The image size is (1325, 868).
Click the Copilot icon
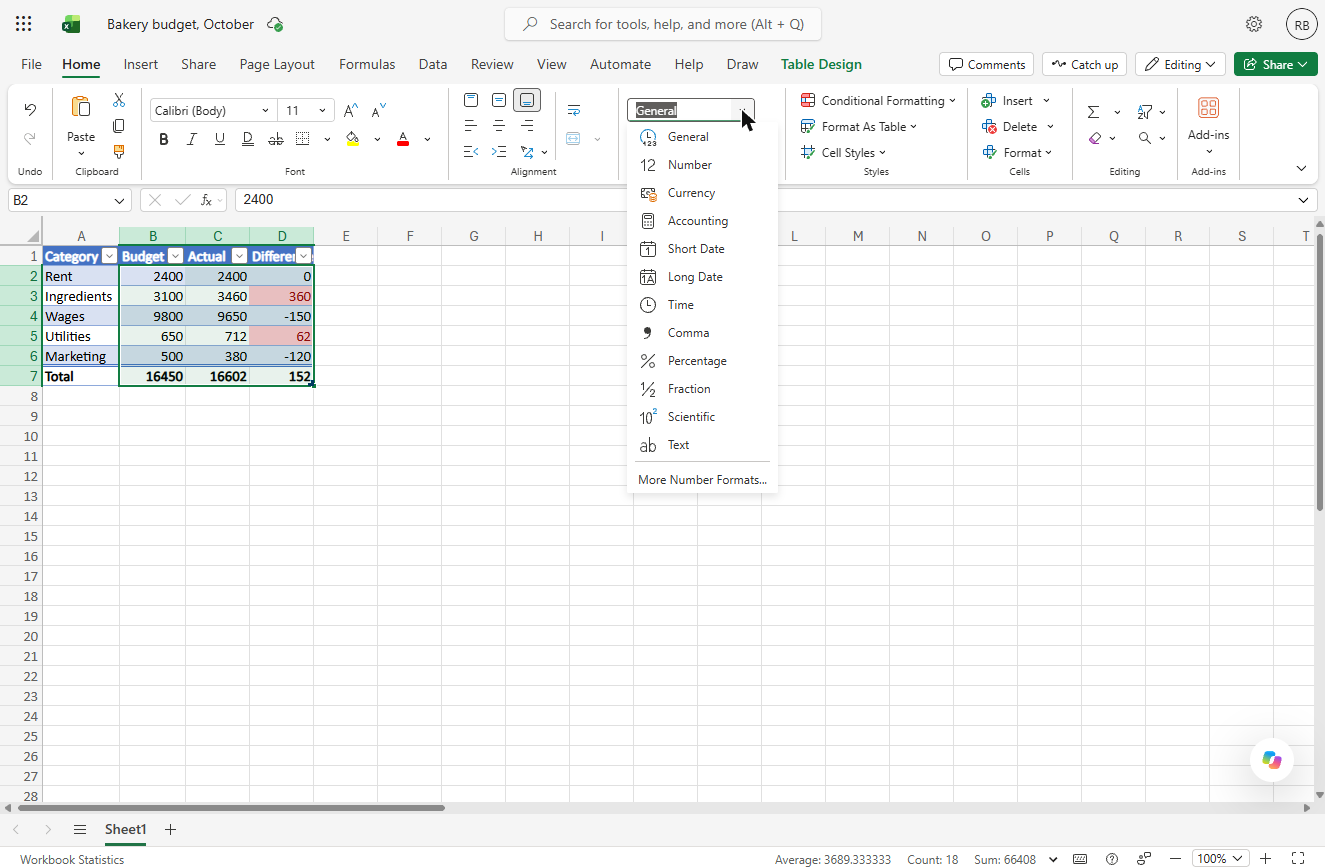pyautogui.click(x=1272, y=760)
